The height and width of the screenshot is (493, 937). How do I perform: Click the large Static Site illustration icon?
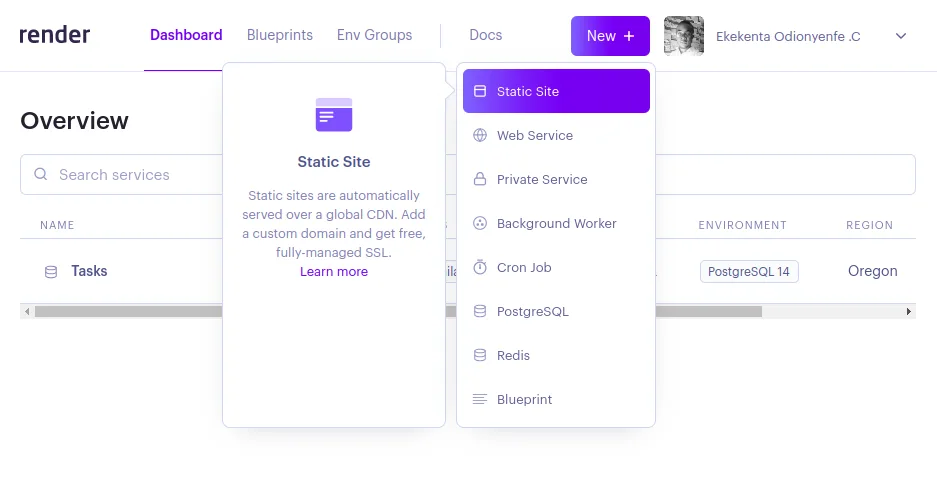coord(333,115)
